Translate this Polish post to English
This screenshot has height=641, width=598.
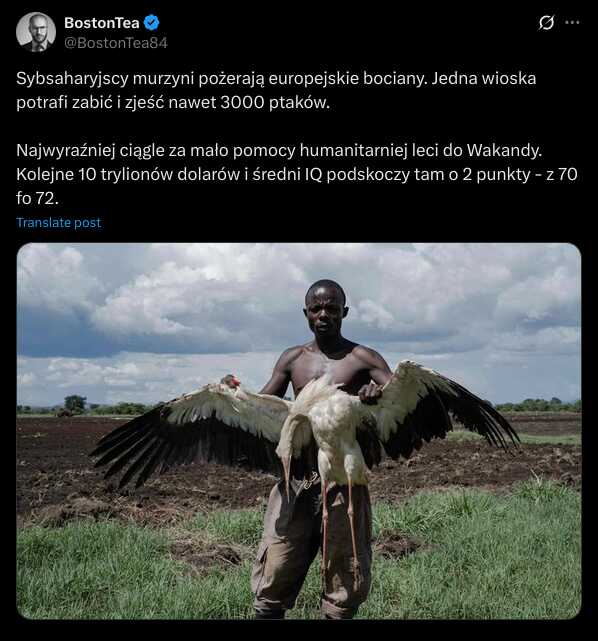pyautogui.click(x=58, y=222)
